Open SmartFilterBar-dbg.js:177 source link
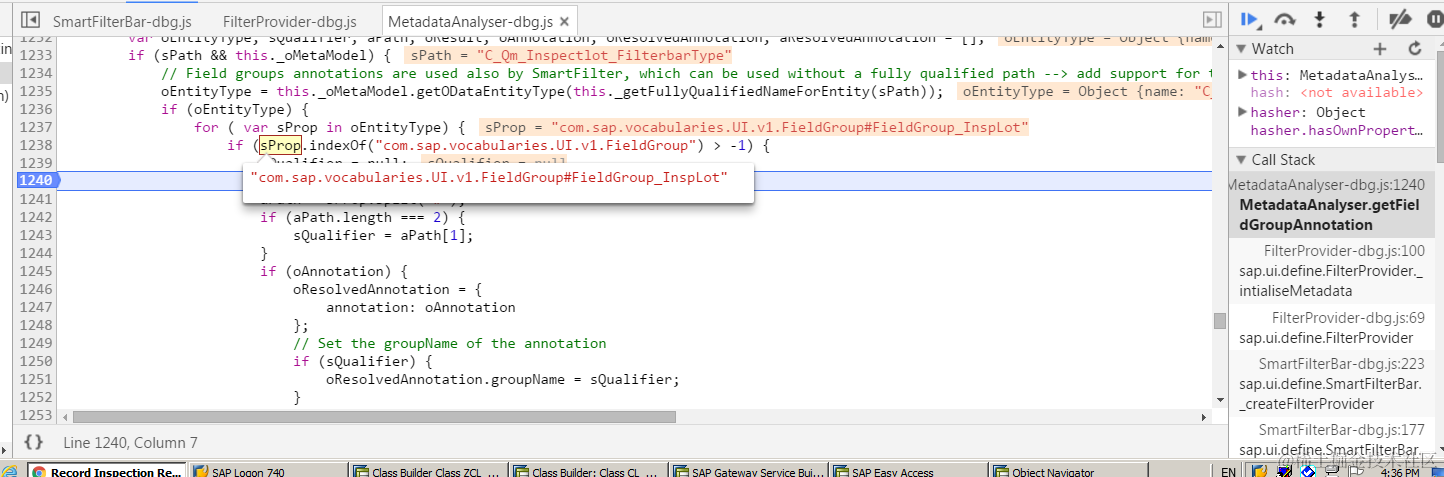This screenshot has width=1444, height=477. pyautogui.click(x=1341, y=430)
